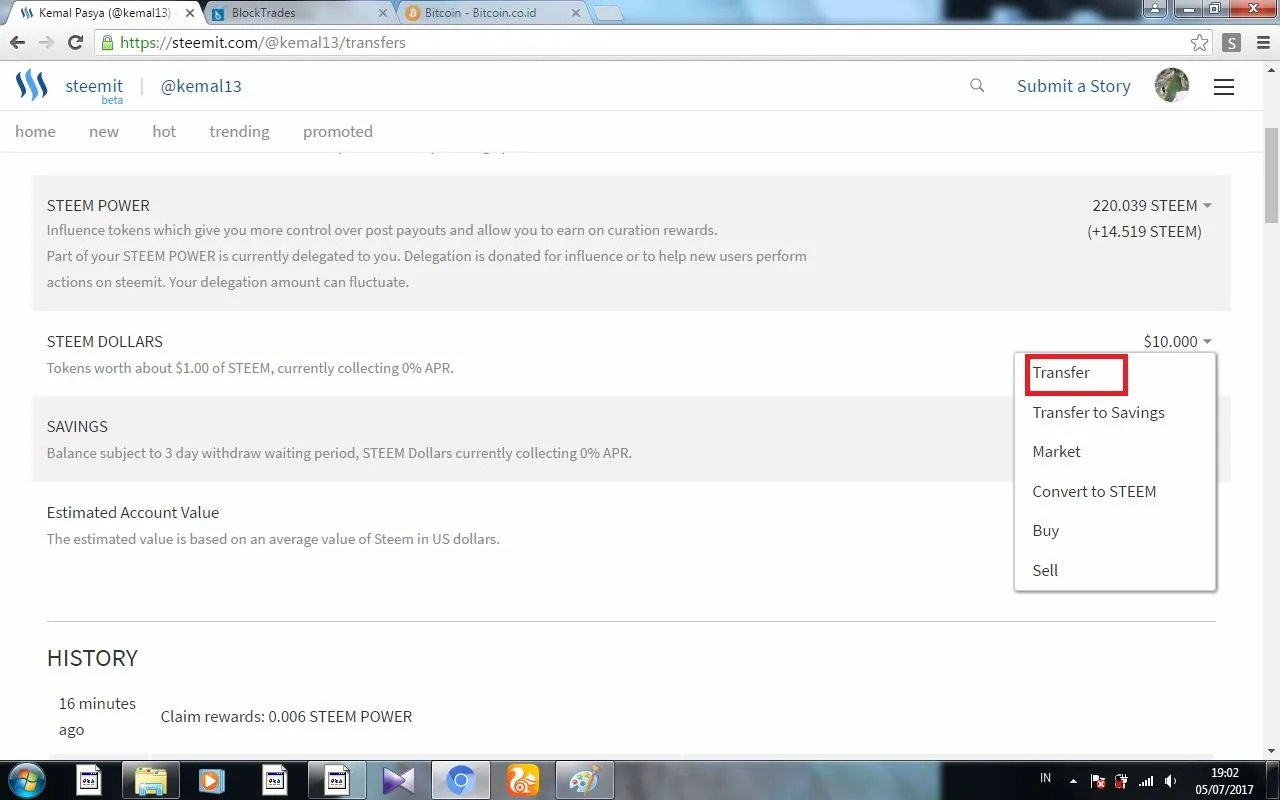1280x800 pixels.
Task: Click the Steemit logo icon
Action: pos(32,86)
